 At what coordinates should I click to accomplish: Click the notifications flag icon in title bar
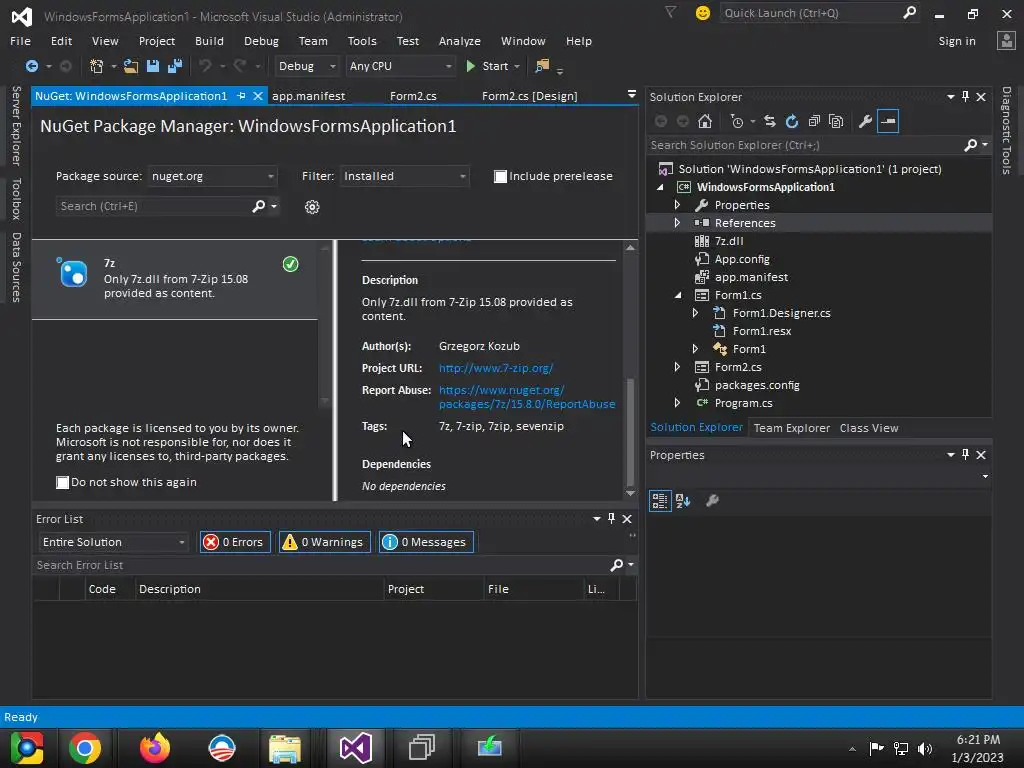click(670, 12)
